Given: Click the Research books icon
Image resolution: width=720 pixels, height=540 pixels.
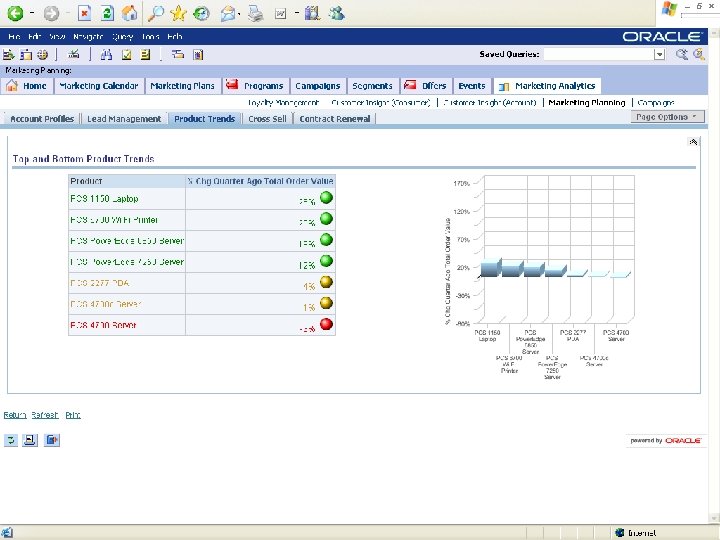Looking at the screenshot, I should [312, 13].
